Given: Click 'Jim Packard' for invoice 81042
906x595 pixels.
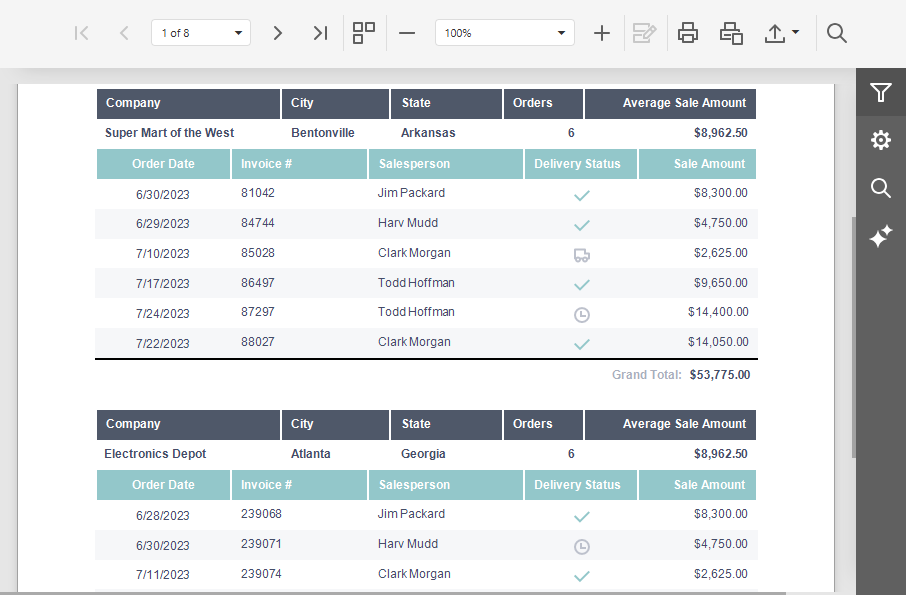Looking at the screenshot, I should coord(411,193).
